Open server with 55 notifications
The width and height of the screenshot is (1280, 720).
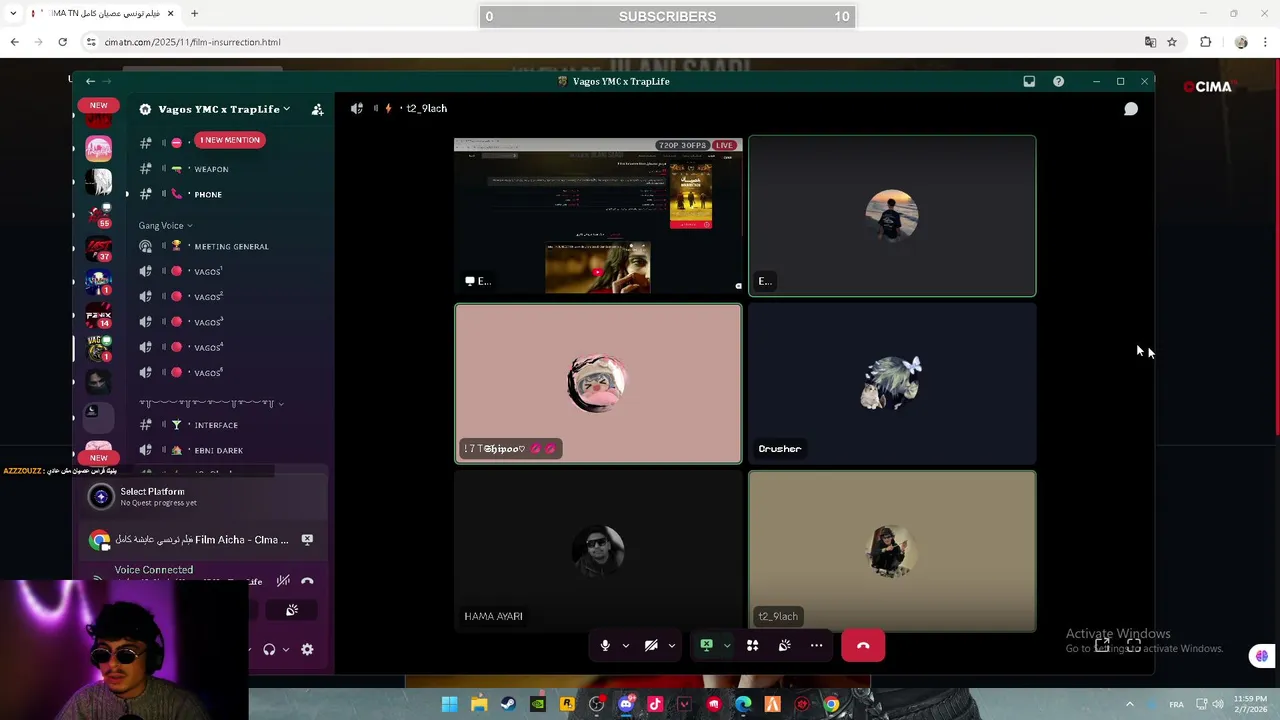[98, 214]
